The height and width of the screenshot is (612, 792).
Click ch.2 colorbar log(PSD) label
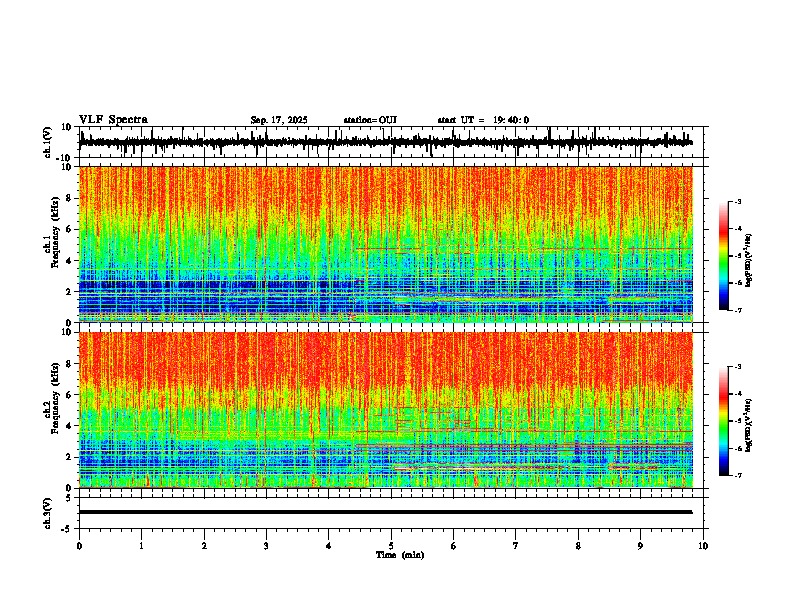click(x=748, y=426)
